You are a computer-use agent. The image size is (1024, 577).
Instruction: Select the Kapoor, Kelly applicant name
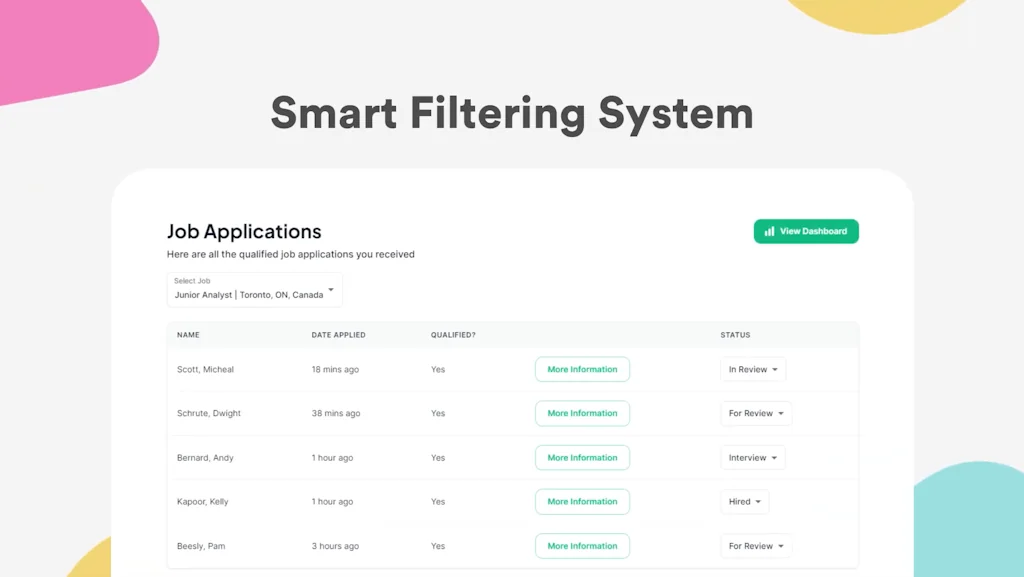(202, 502)
